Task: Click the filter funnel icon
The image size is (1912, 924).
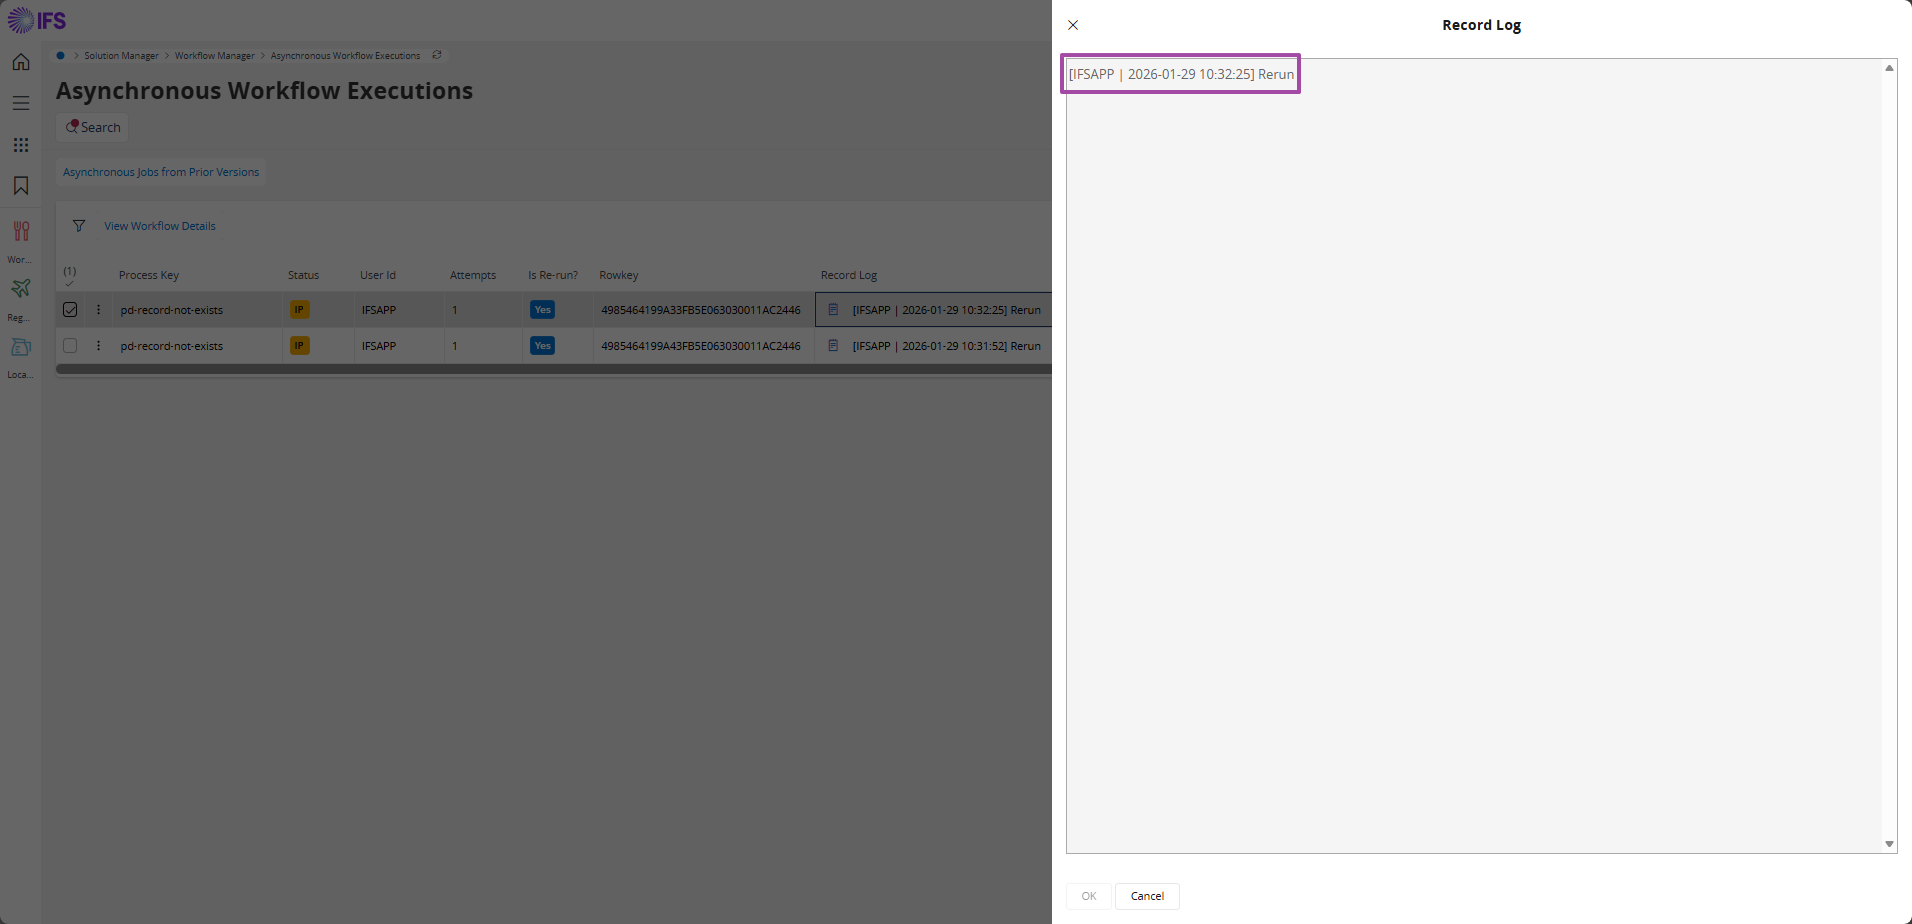Action: 79,226
